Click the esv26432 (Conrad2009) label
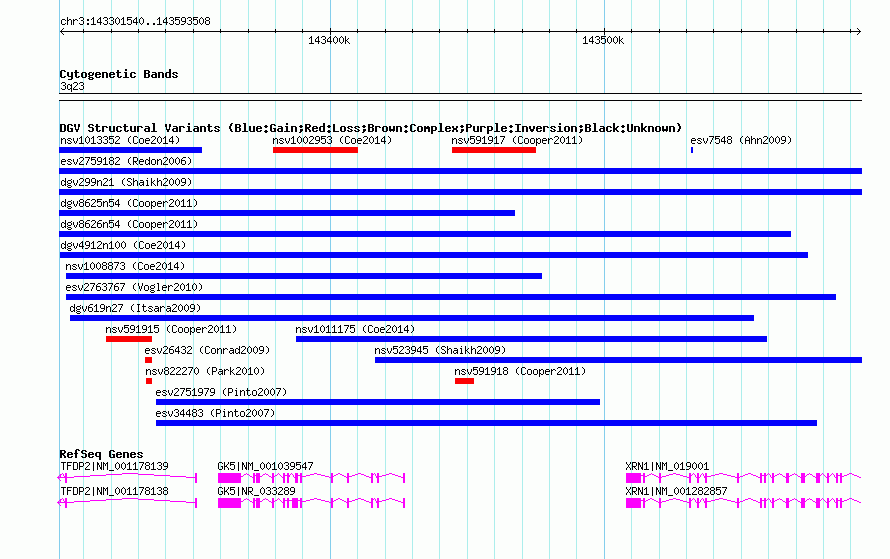Viewport: 890px width, 559px height. click(207, 350)
